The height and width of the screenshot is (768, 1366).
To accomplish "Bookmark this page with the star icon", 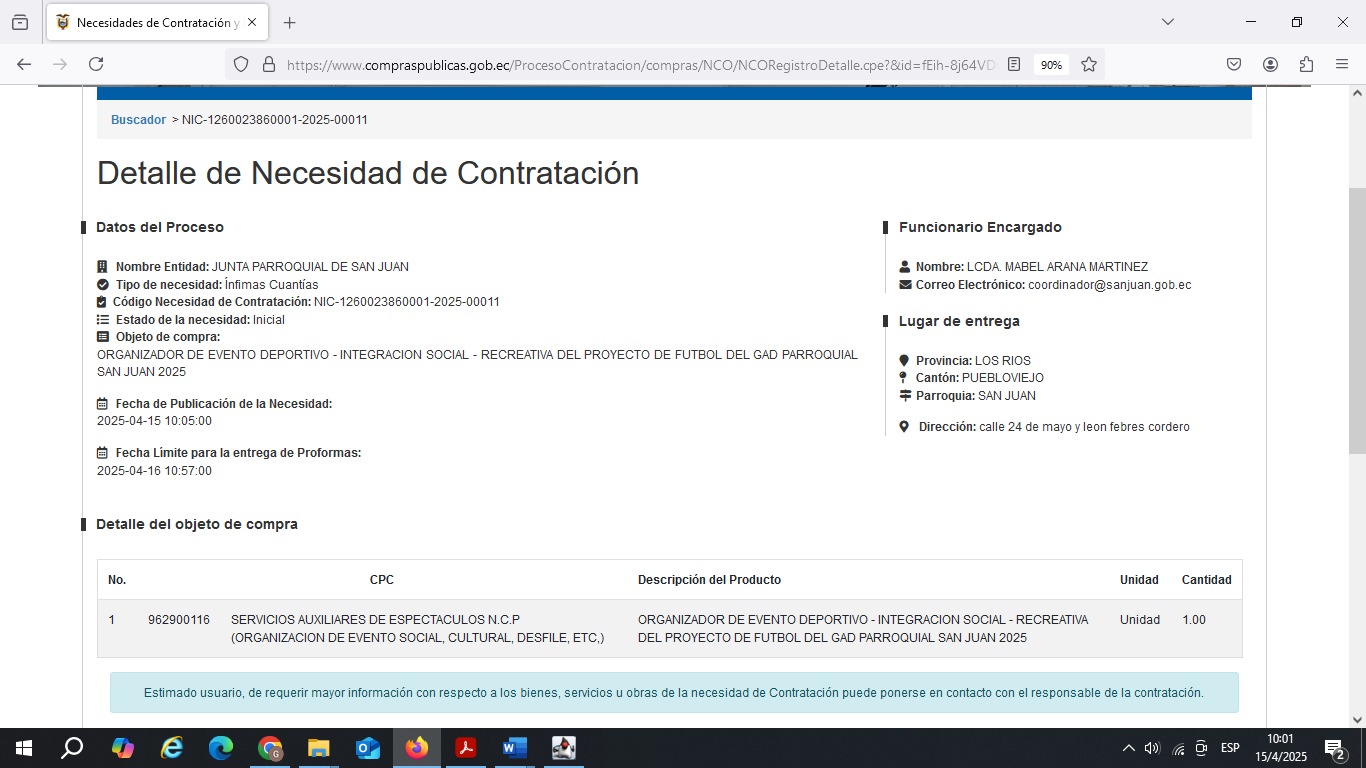I will [x=1089, y=64].
